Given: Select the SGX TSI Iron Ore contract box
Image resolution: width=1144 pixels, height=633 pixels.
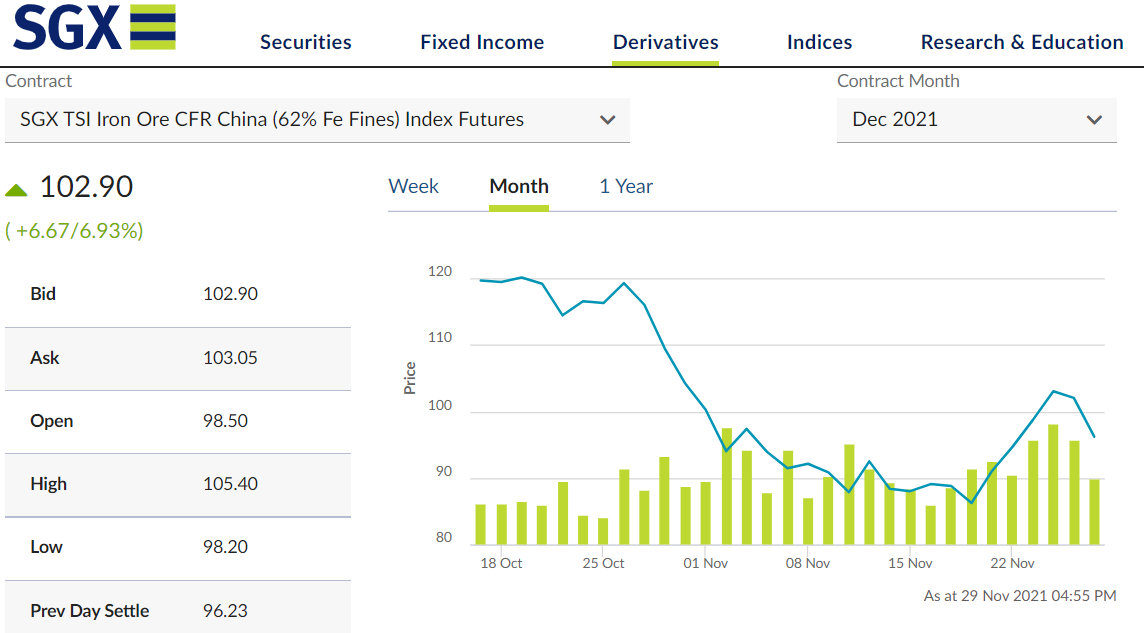Looking at the screenshot, I should coord(300,120).
